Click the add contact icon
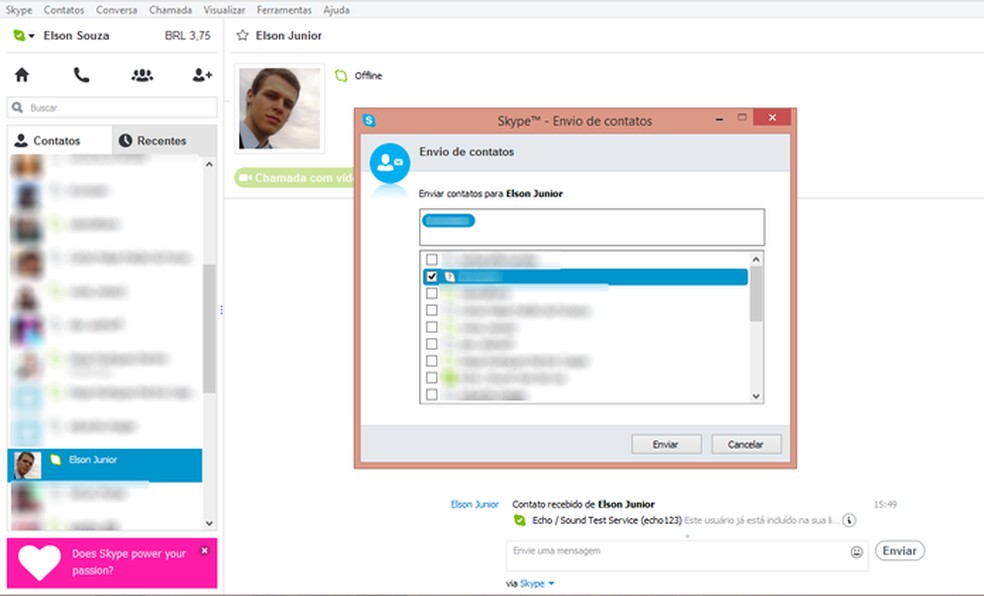 202,74
